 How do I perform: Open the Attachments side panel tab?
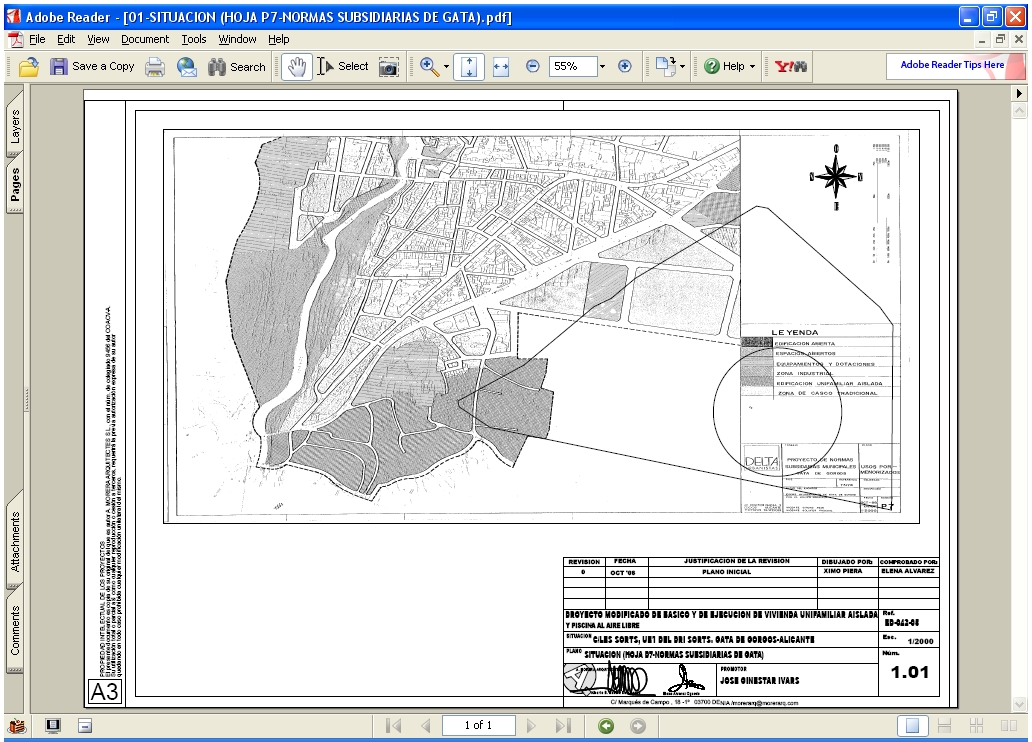(15, 542)
